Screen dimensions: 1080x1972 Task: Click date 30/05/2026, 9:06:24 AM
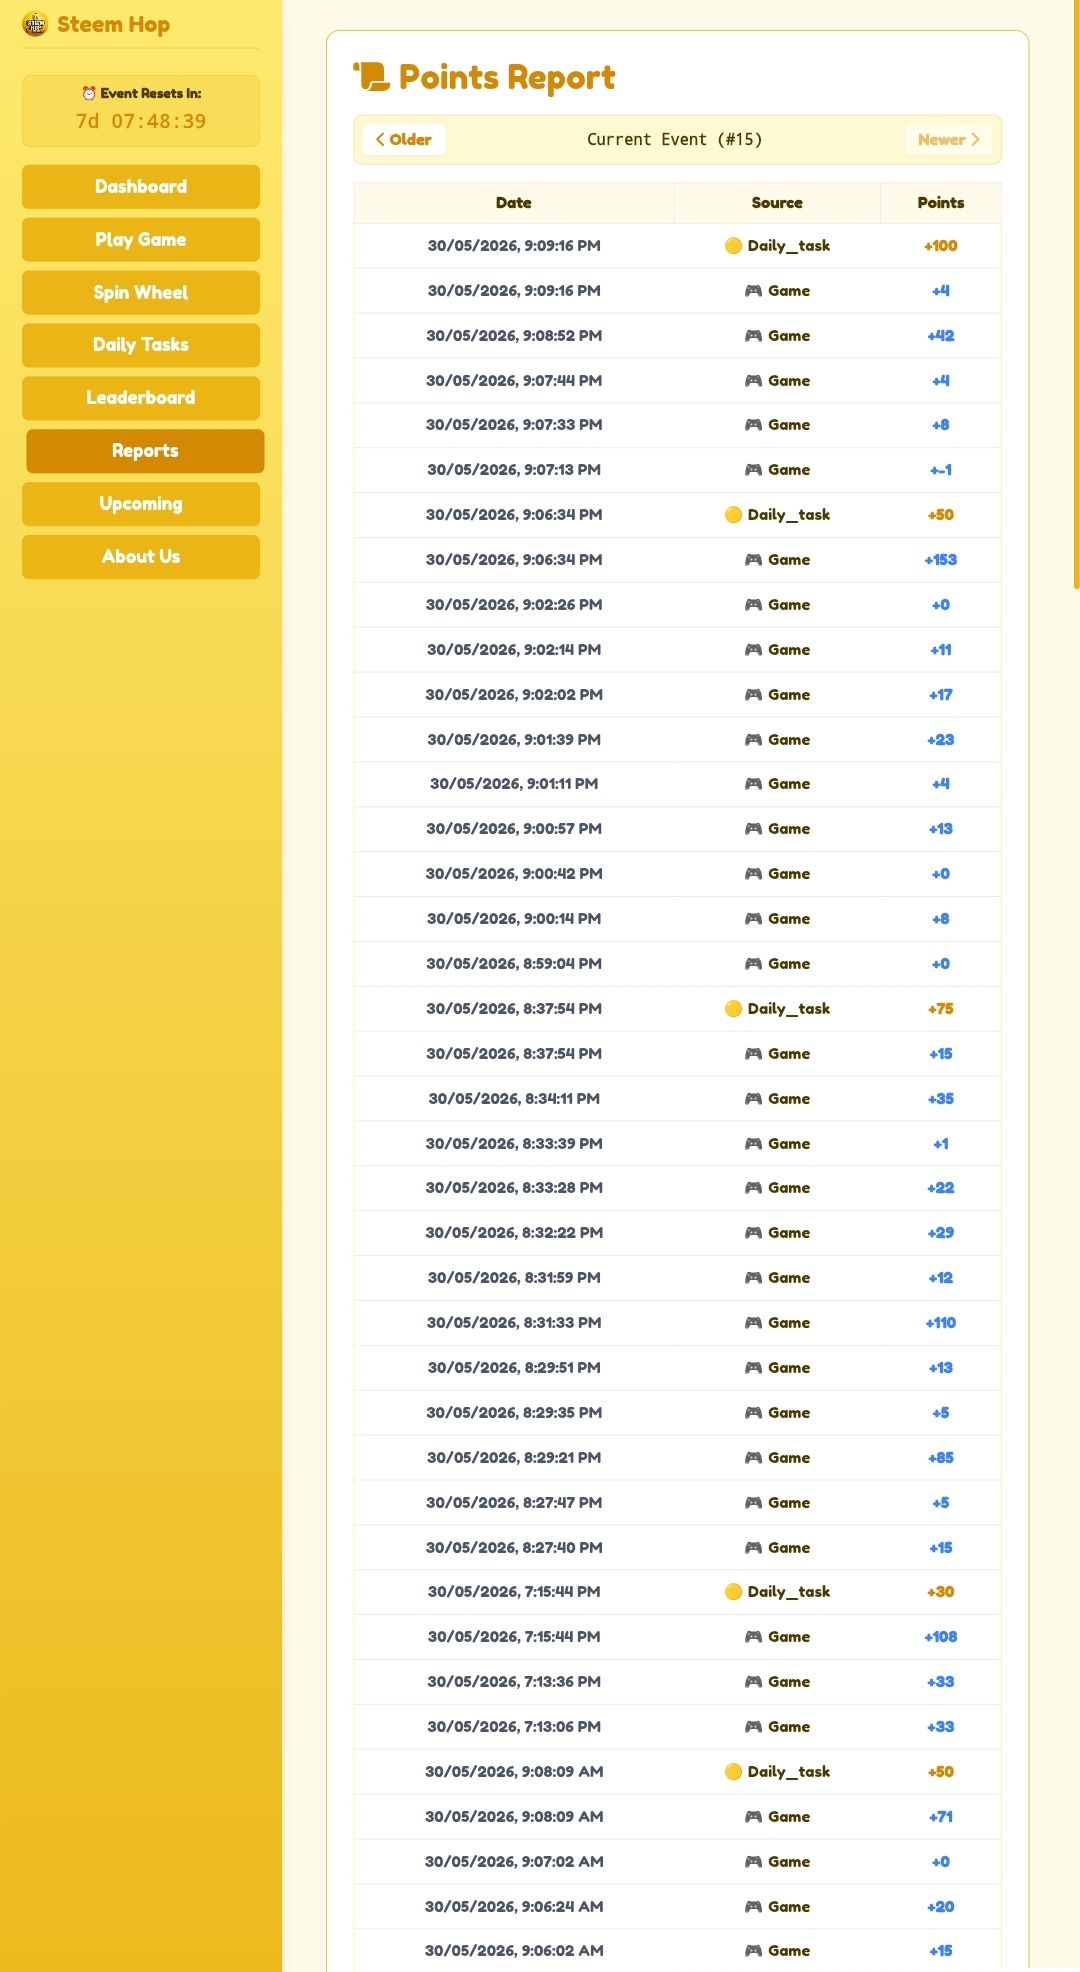tap(514, 1907)
